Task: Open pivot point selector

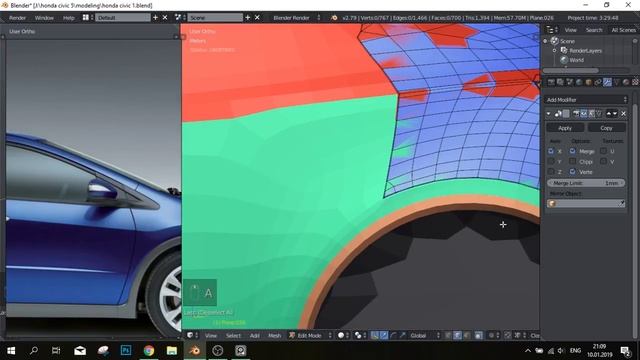Action: (360, 336)
